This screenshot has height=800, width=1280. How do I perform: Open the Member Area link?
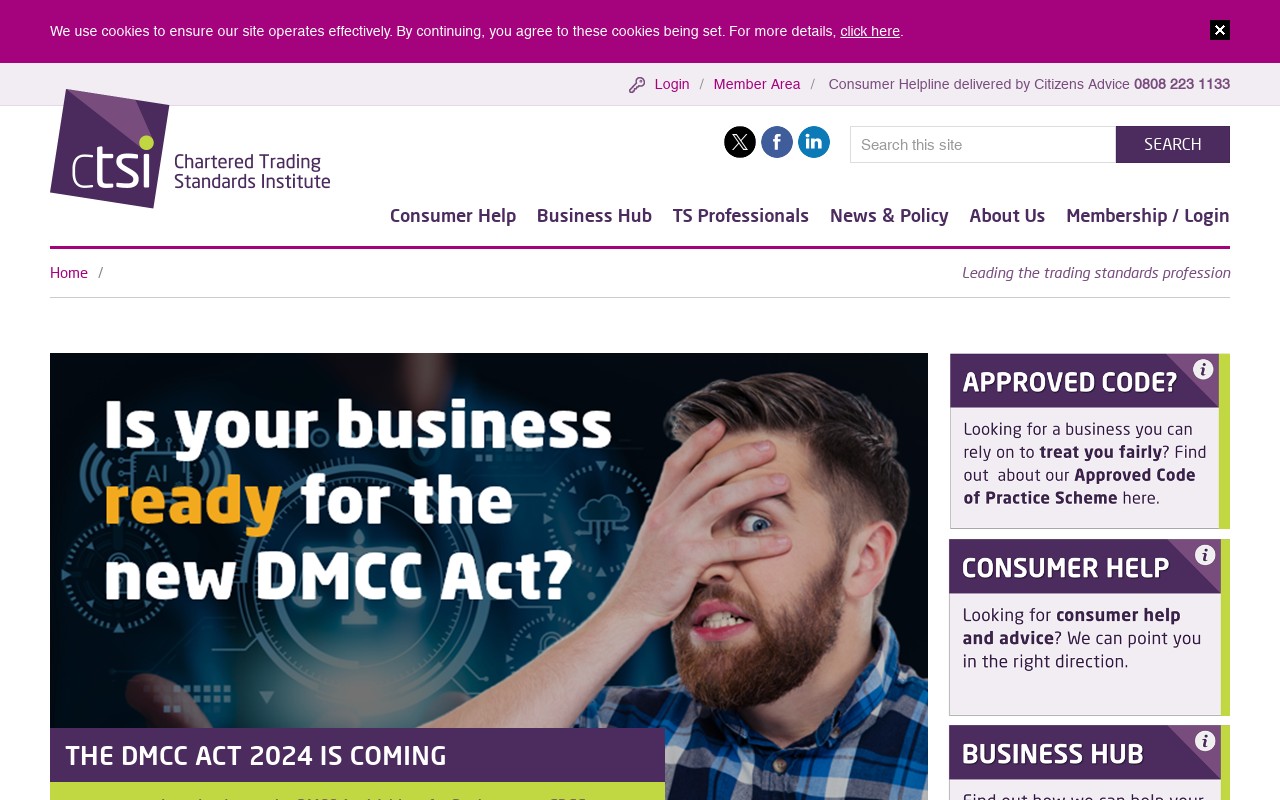click(757, 84)
